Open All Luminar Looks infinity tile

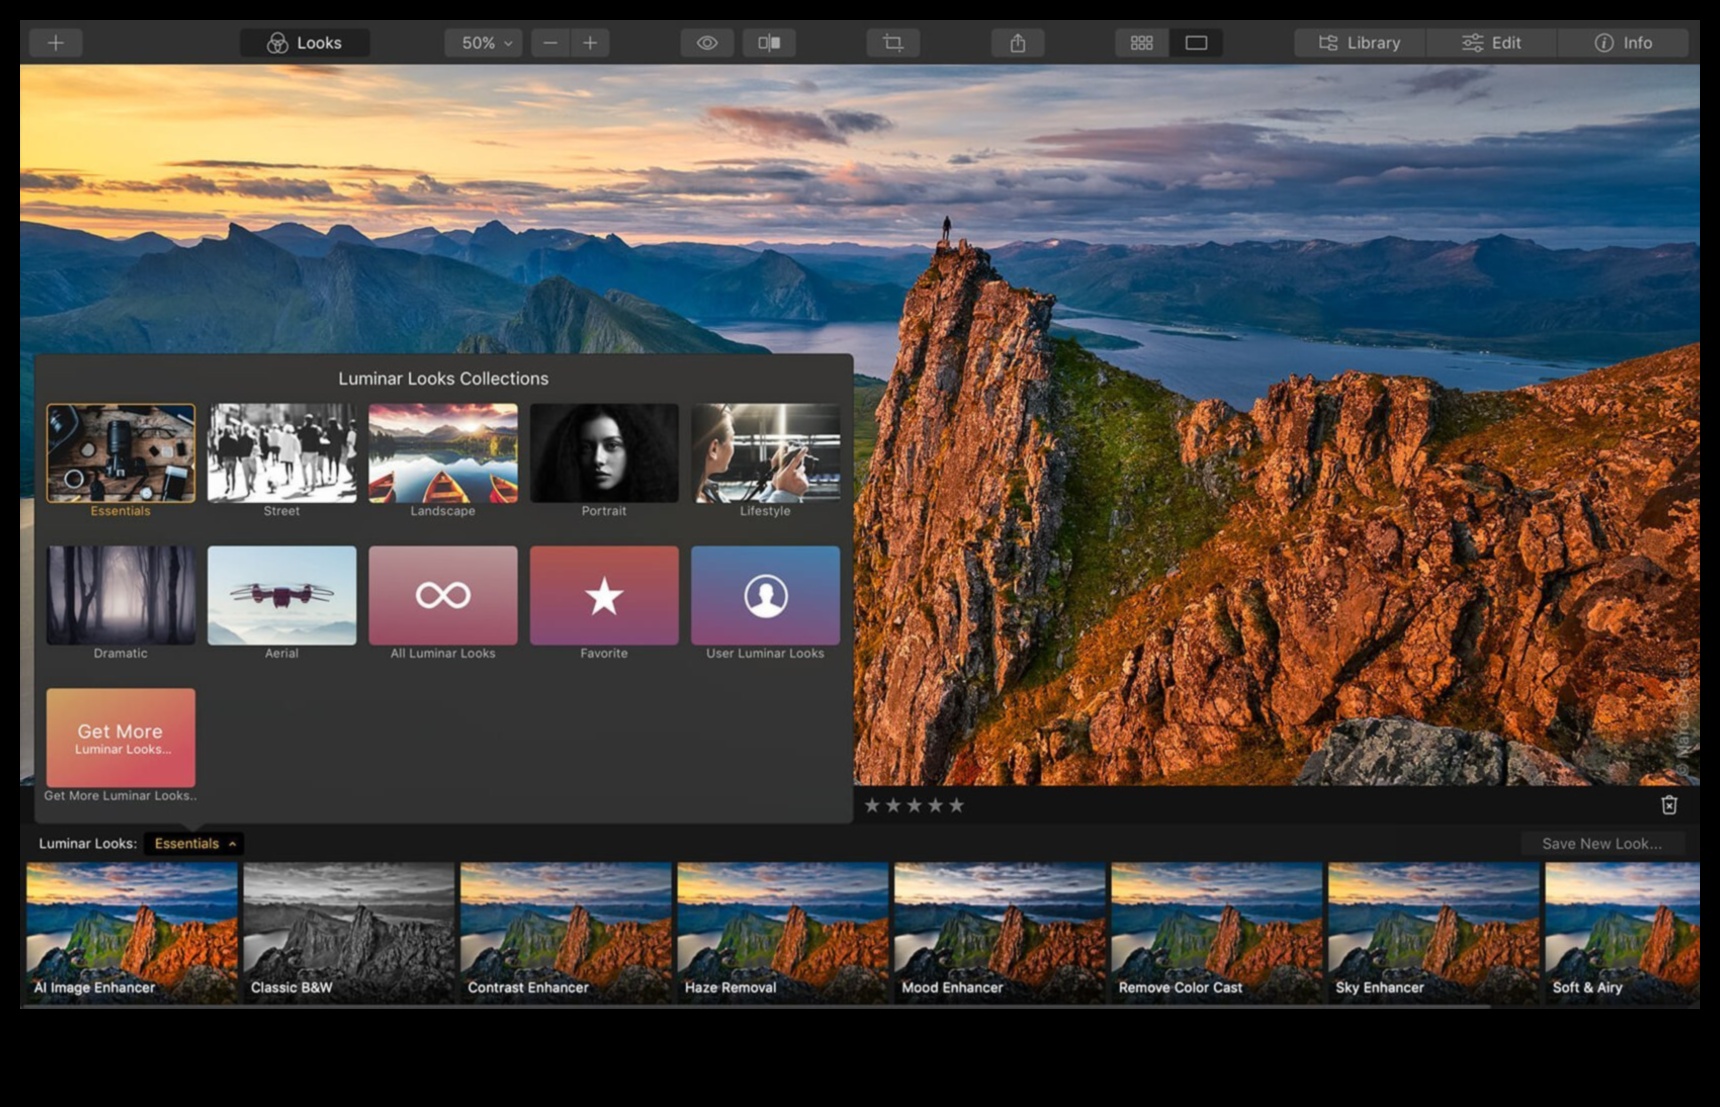click(443, 595)
